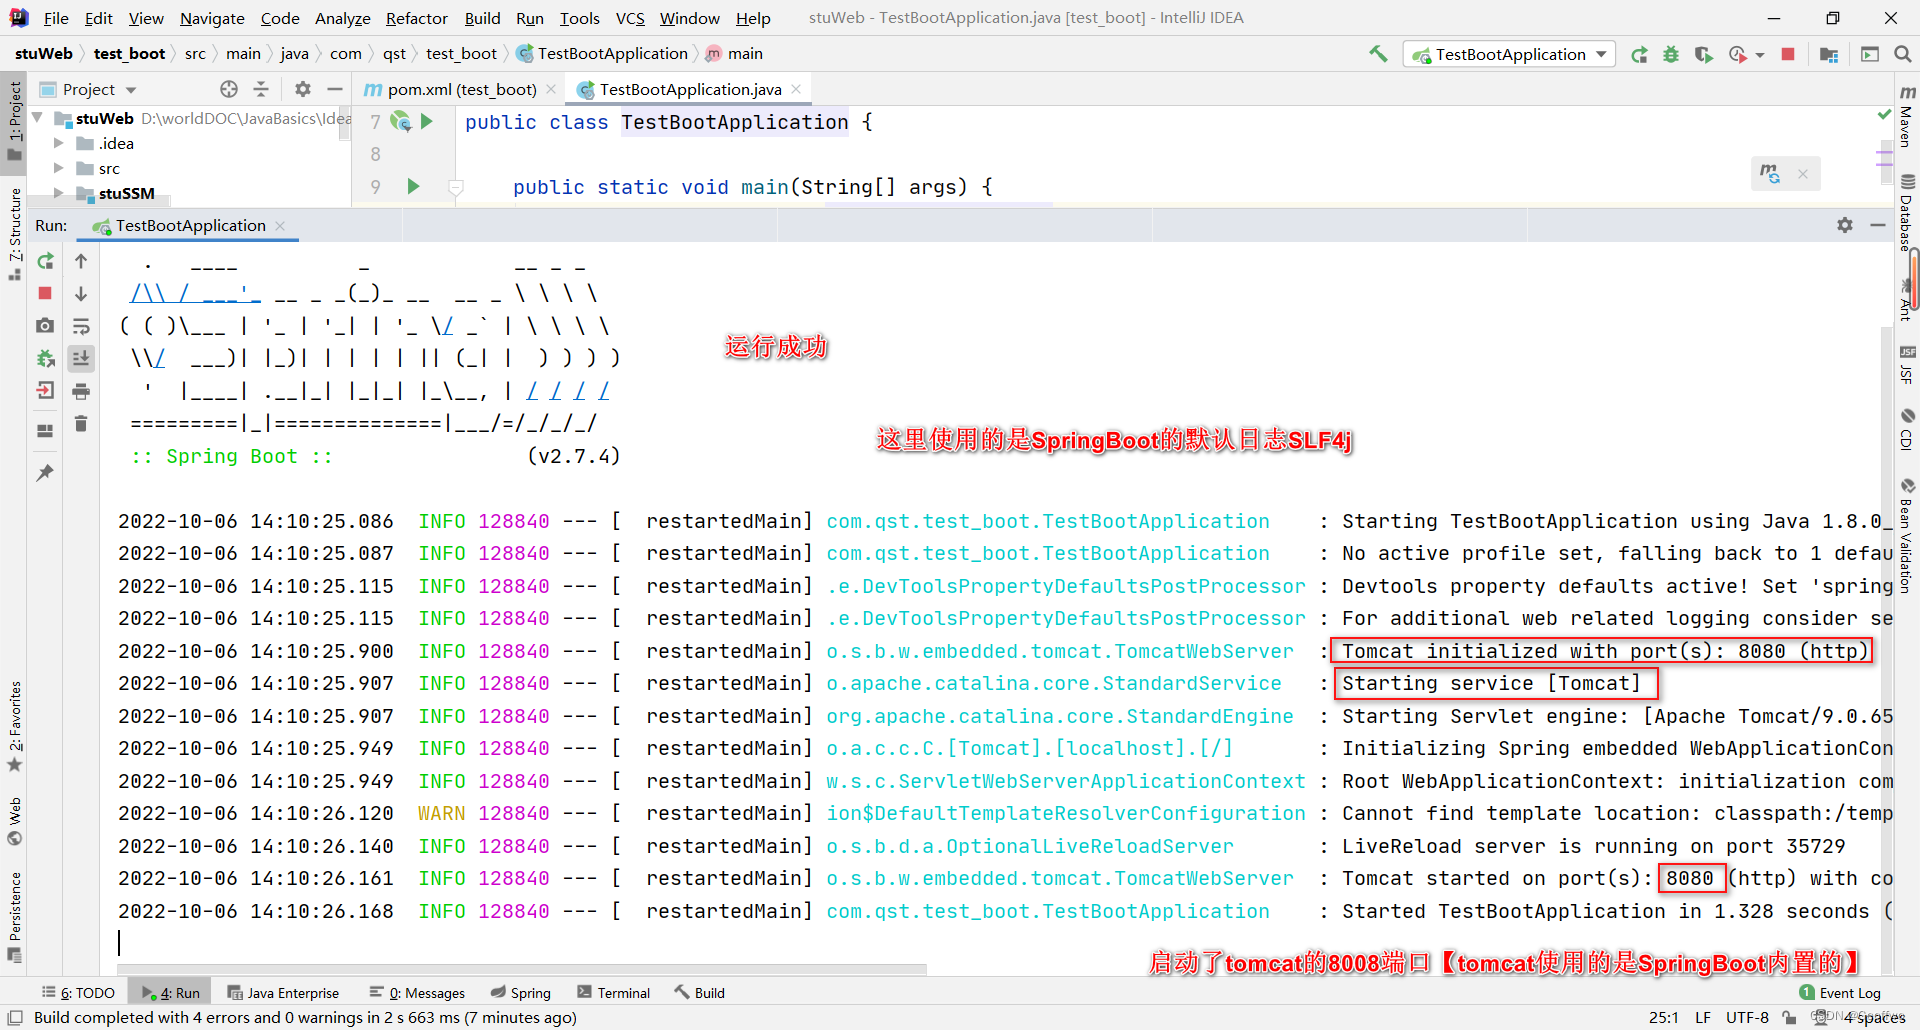Open Project panel options gear
The image size is (1920, 1030).
click(x=303, y=89)
